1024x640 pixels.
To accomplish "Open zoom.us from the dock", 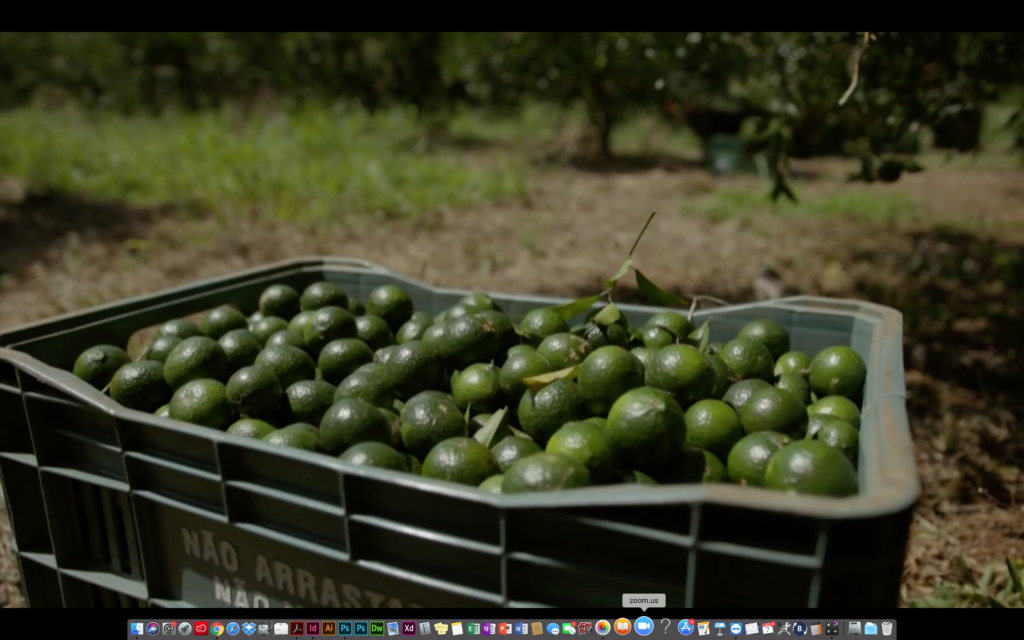I will point(644,626).
